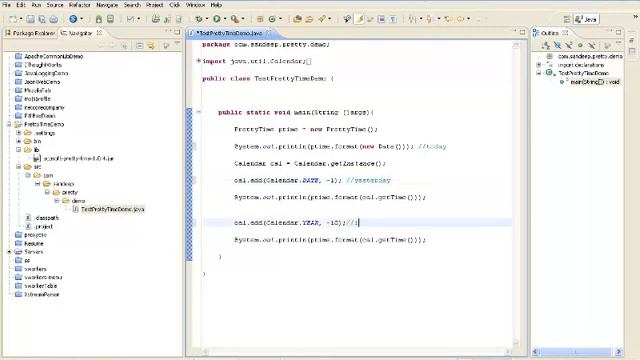The image size is (640, 360).
Task: Click the Previous Annotation toolbar icon
Action: point(429,19)
